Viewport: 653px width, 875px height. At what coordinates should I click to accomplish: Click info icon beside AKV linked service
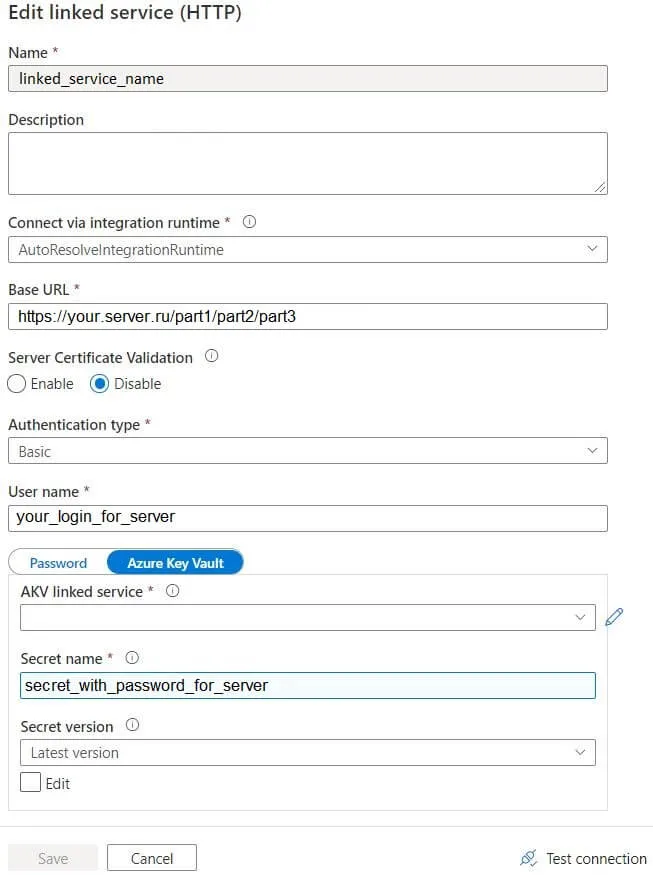click(172, 591)
